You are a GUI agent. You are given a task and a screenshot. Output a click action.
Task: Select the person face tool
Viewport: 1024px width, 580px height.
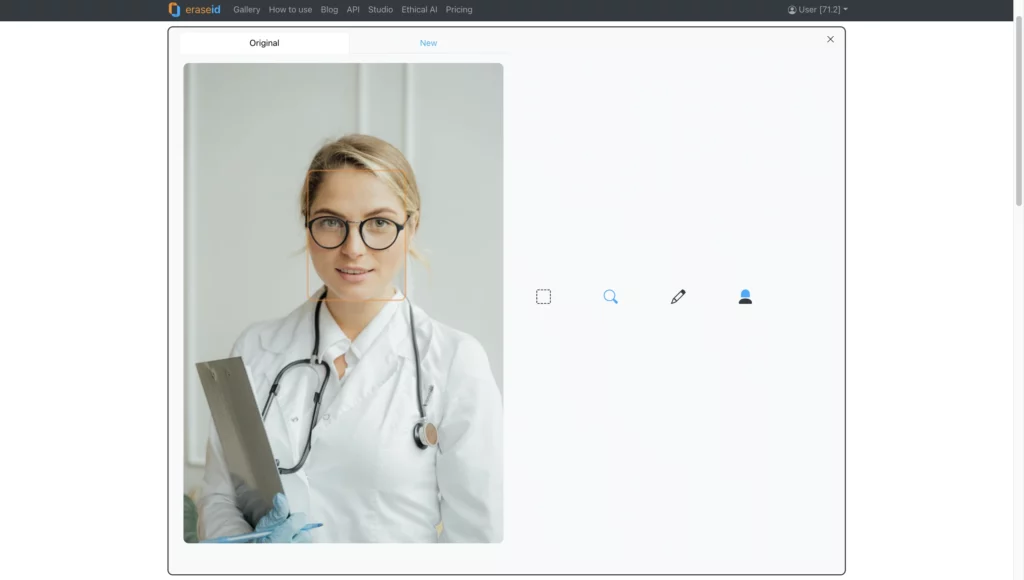[745, 296]
